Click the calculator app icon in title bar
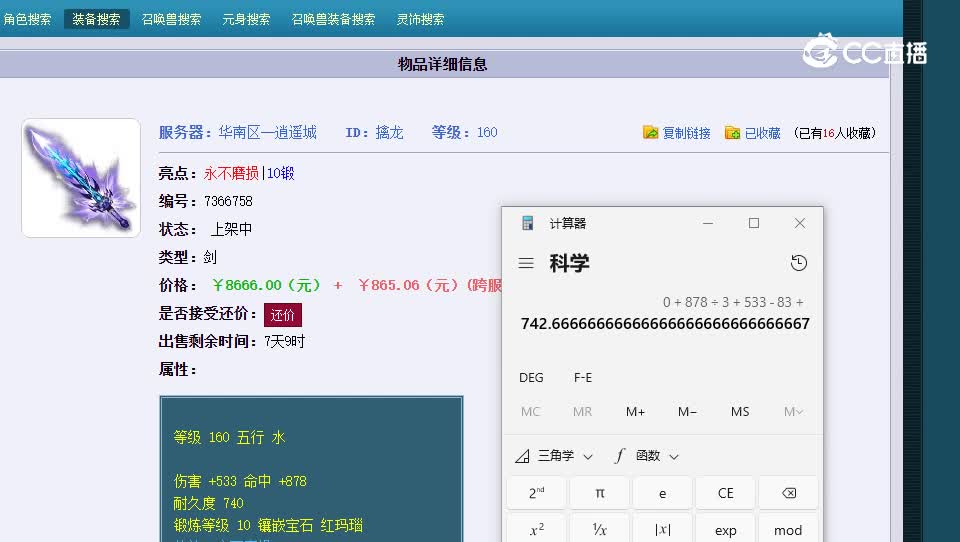 pyautogui.click(x=527, y=223)
